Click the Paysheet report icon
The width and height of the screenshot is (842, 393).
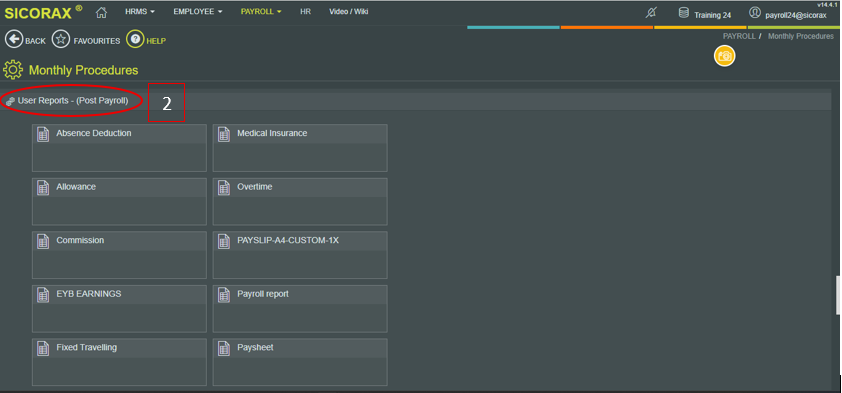224,349
